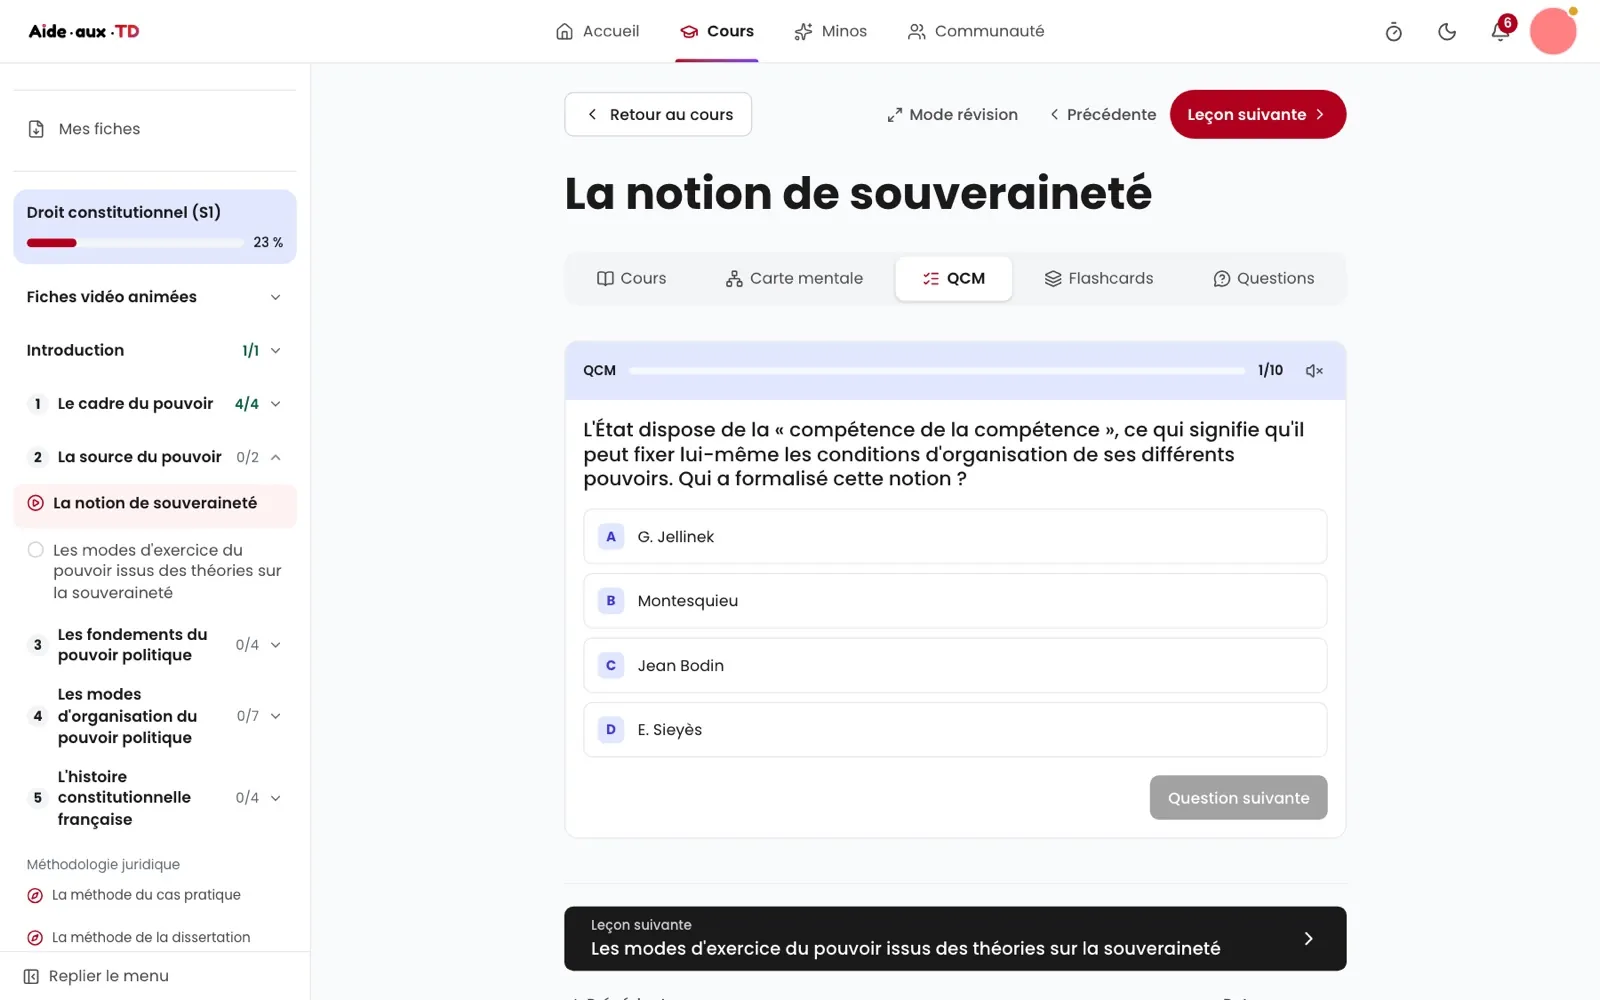This screenshot has width=1600, height=1000.
Task: Collapse La source du pouvoir chapter
Action: click(155, 457)
